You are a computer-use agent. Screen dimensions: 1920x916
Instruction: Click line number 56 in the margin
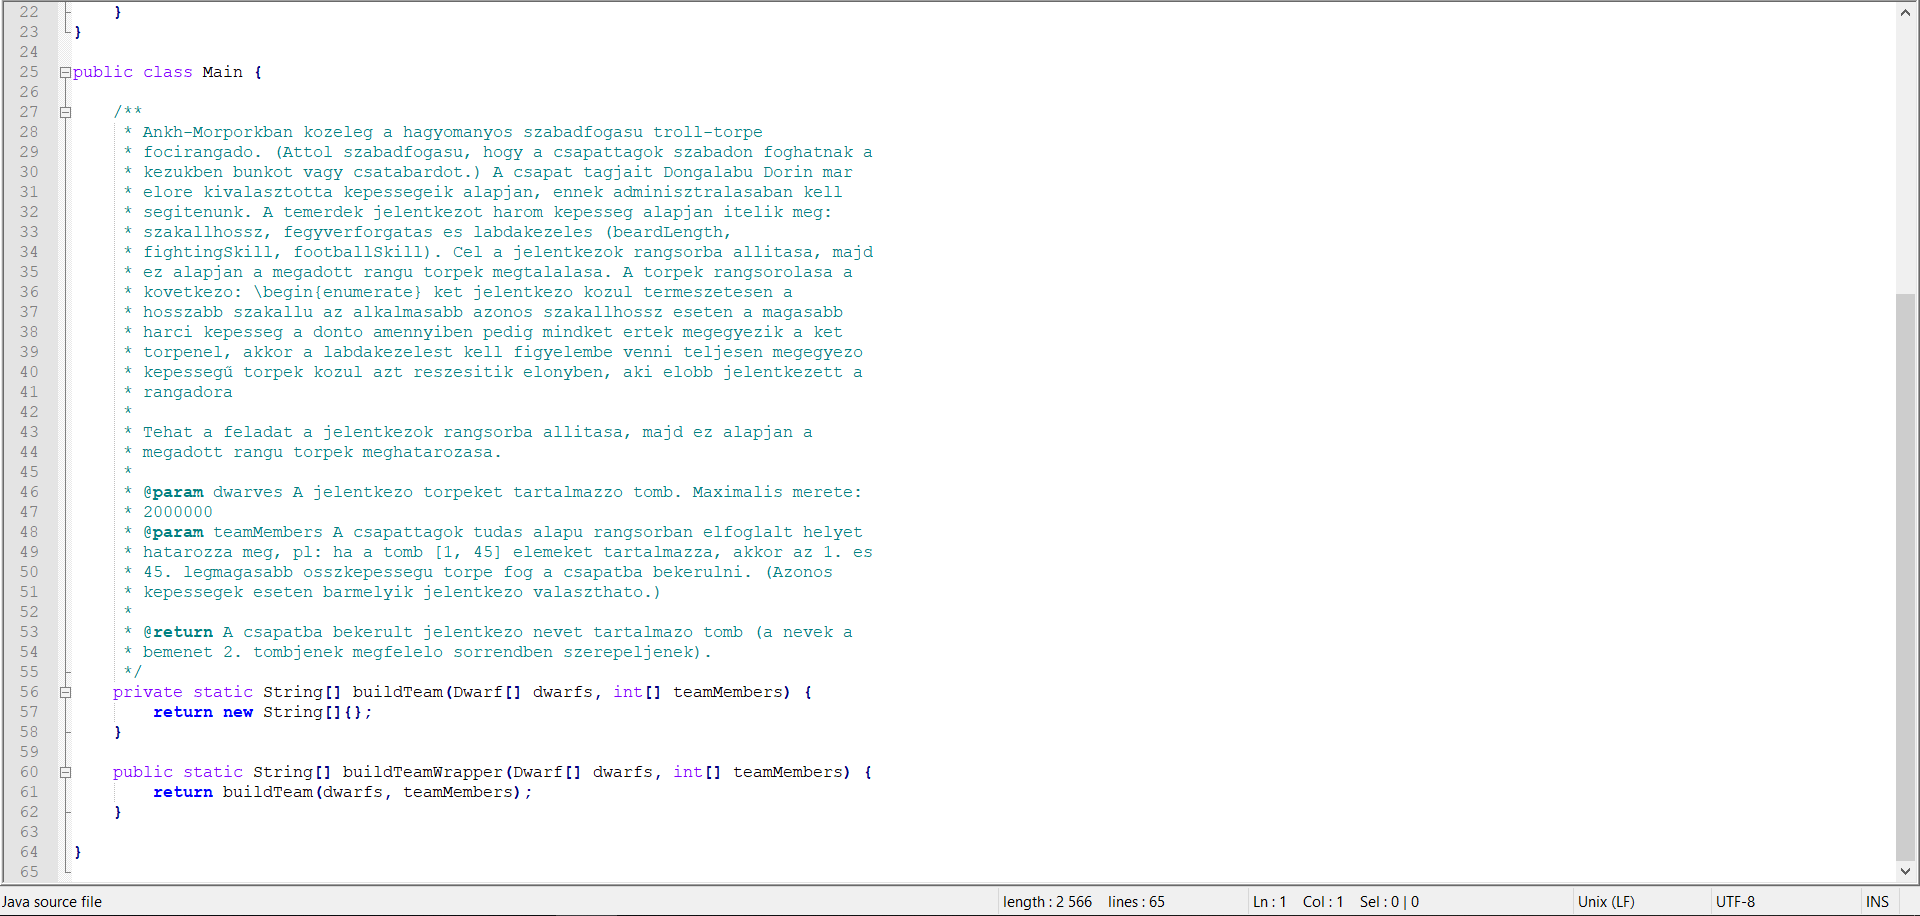click(29, 692)
